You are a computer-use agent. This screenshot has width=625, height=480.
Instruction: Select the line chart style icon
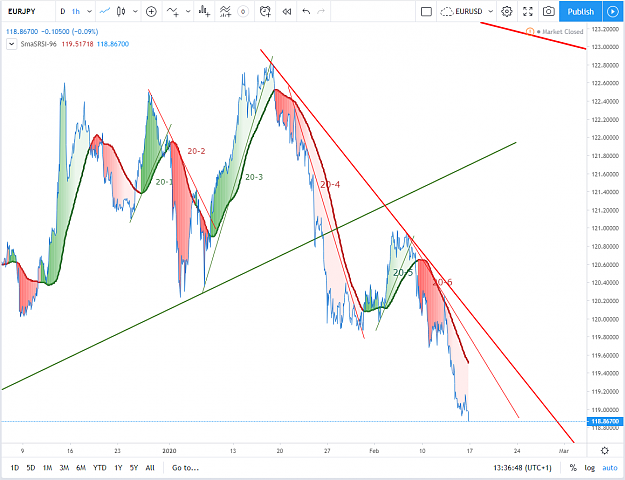click(104, 12)
